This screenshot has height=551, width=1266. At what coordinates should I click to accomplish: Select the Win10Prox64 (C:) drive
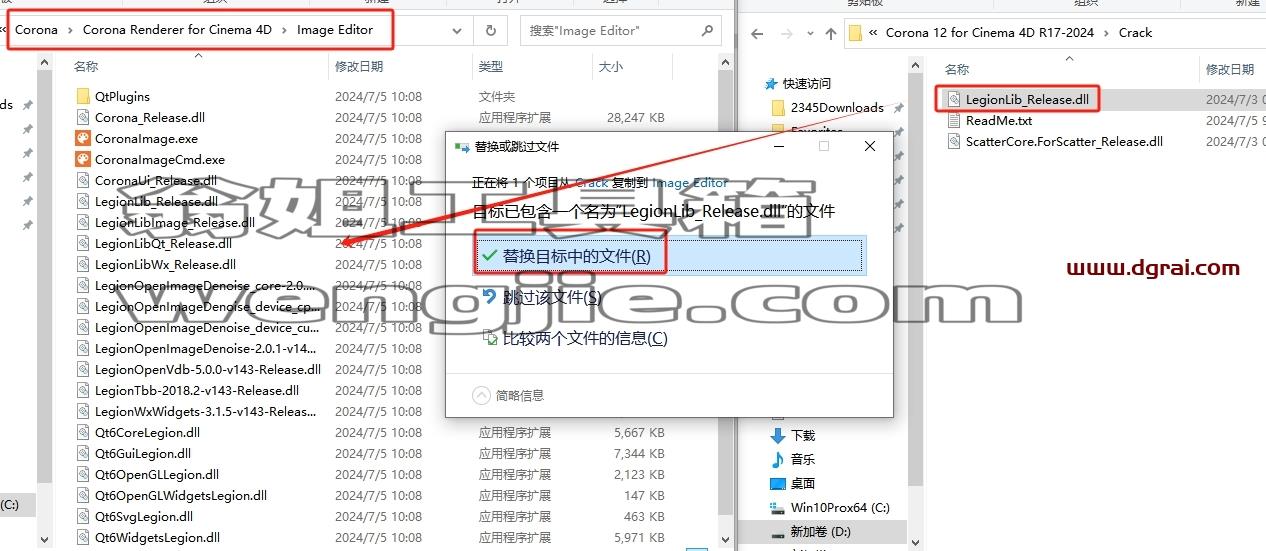pyautogui.click(x=838, y=507)
